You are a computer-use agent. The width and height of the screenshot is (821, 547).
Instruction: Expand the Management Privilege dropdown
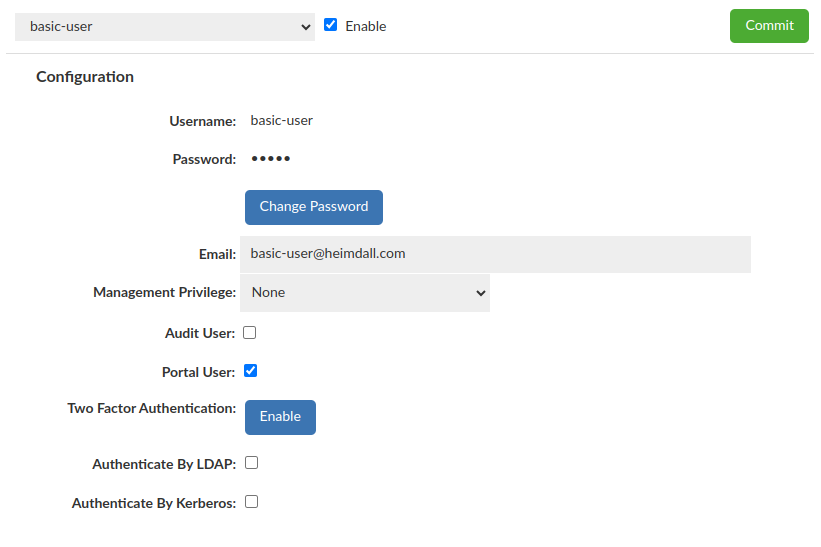pos(365,293)
